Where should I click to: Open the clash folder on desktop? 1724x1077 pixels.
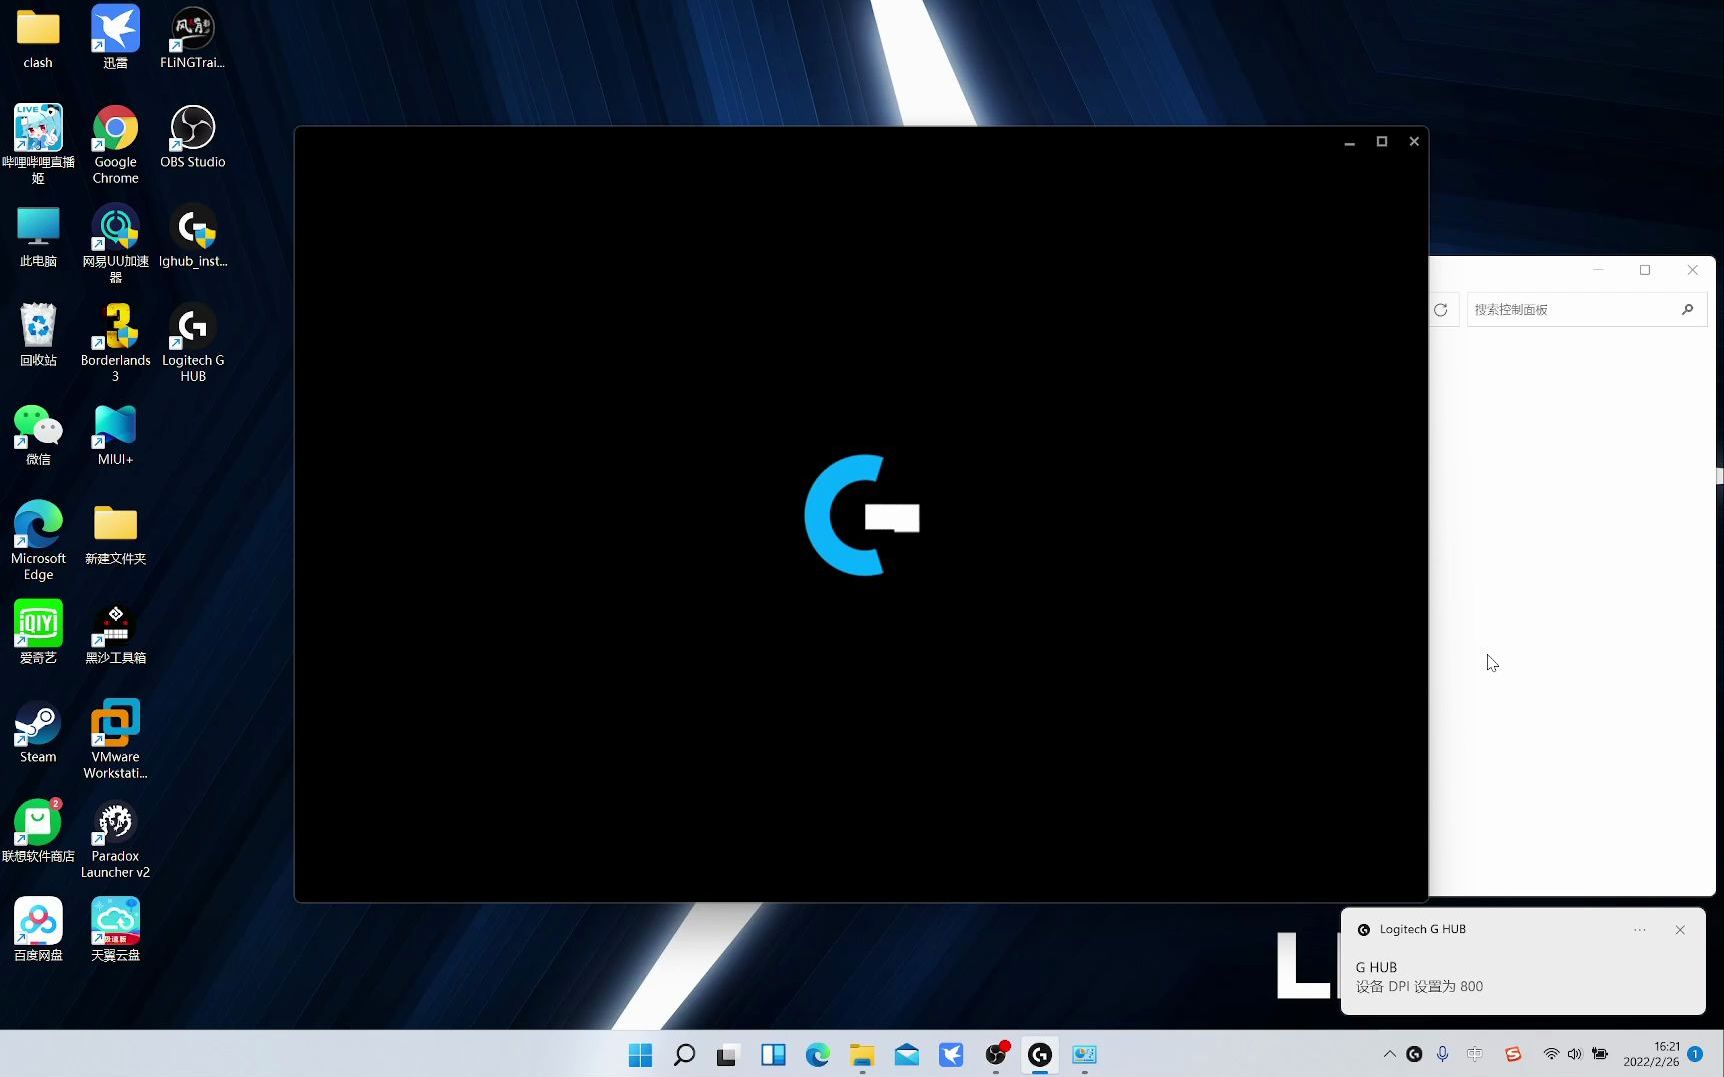click(x=38, y=38)
